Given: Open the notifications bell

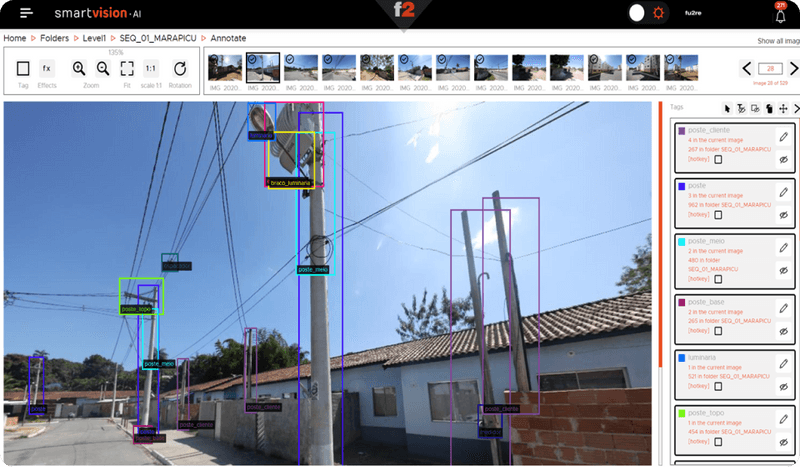Looking at the screenshot, I should click(x=781, y=15).
